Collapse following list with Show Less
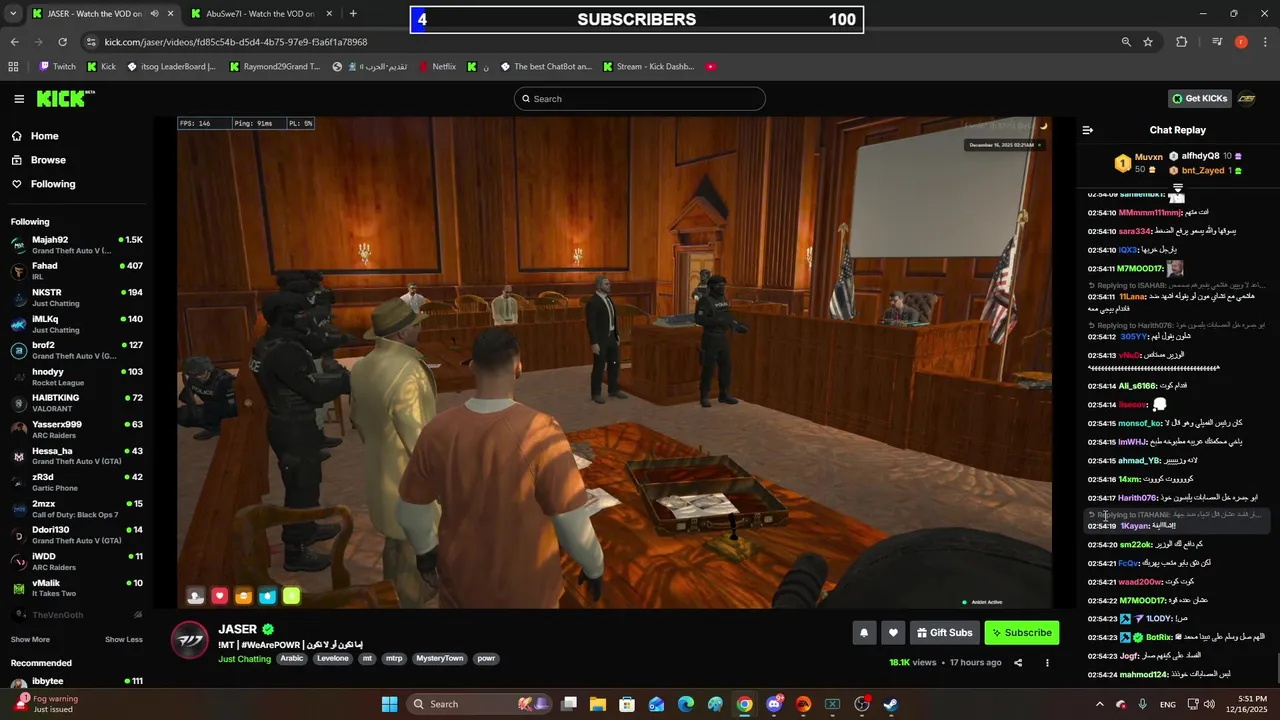The height and width of the screenshot is (720, 1280). [124, 640]
